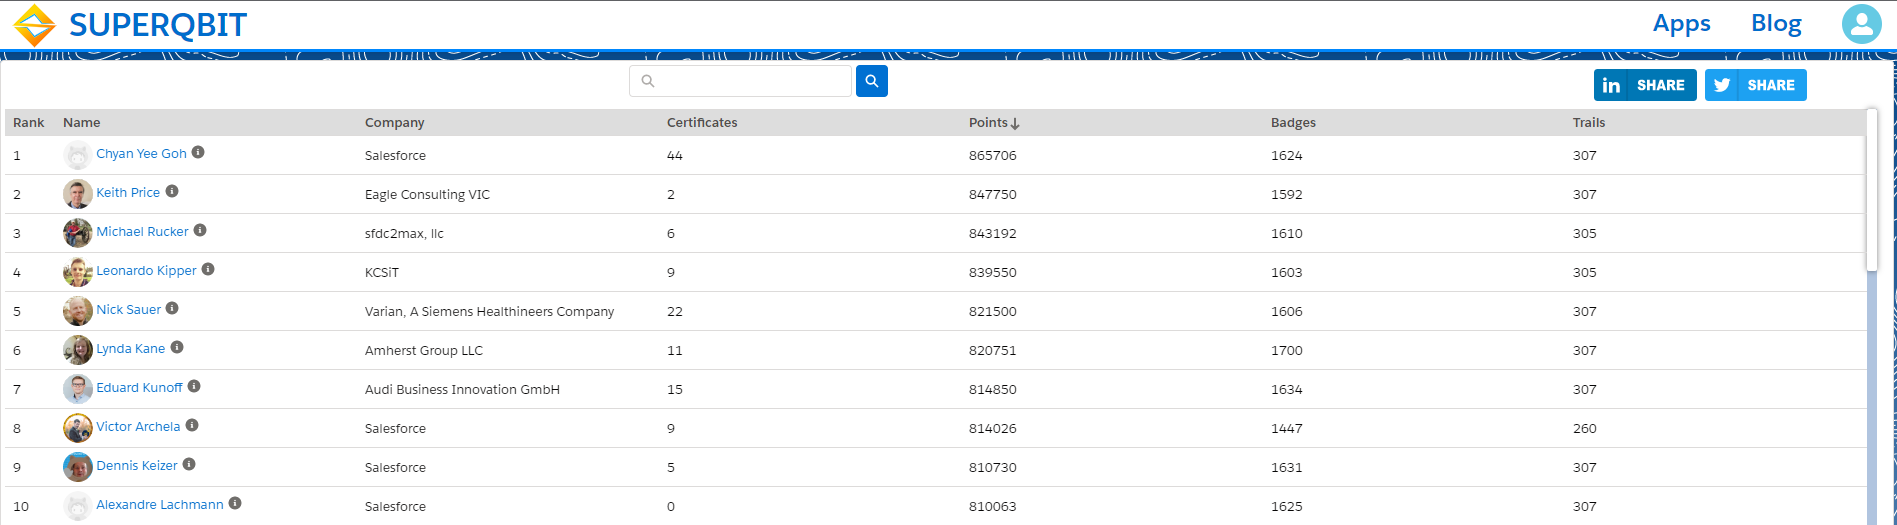Select company sfdc2max, llc
This screenshot has height=525, width=1897.
(x=404, y=234)
